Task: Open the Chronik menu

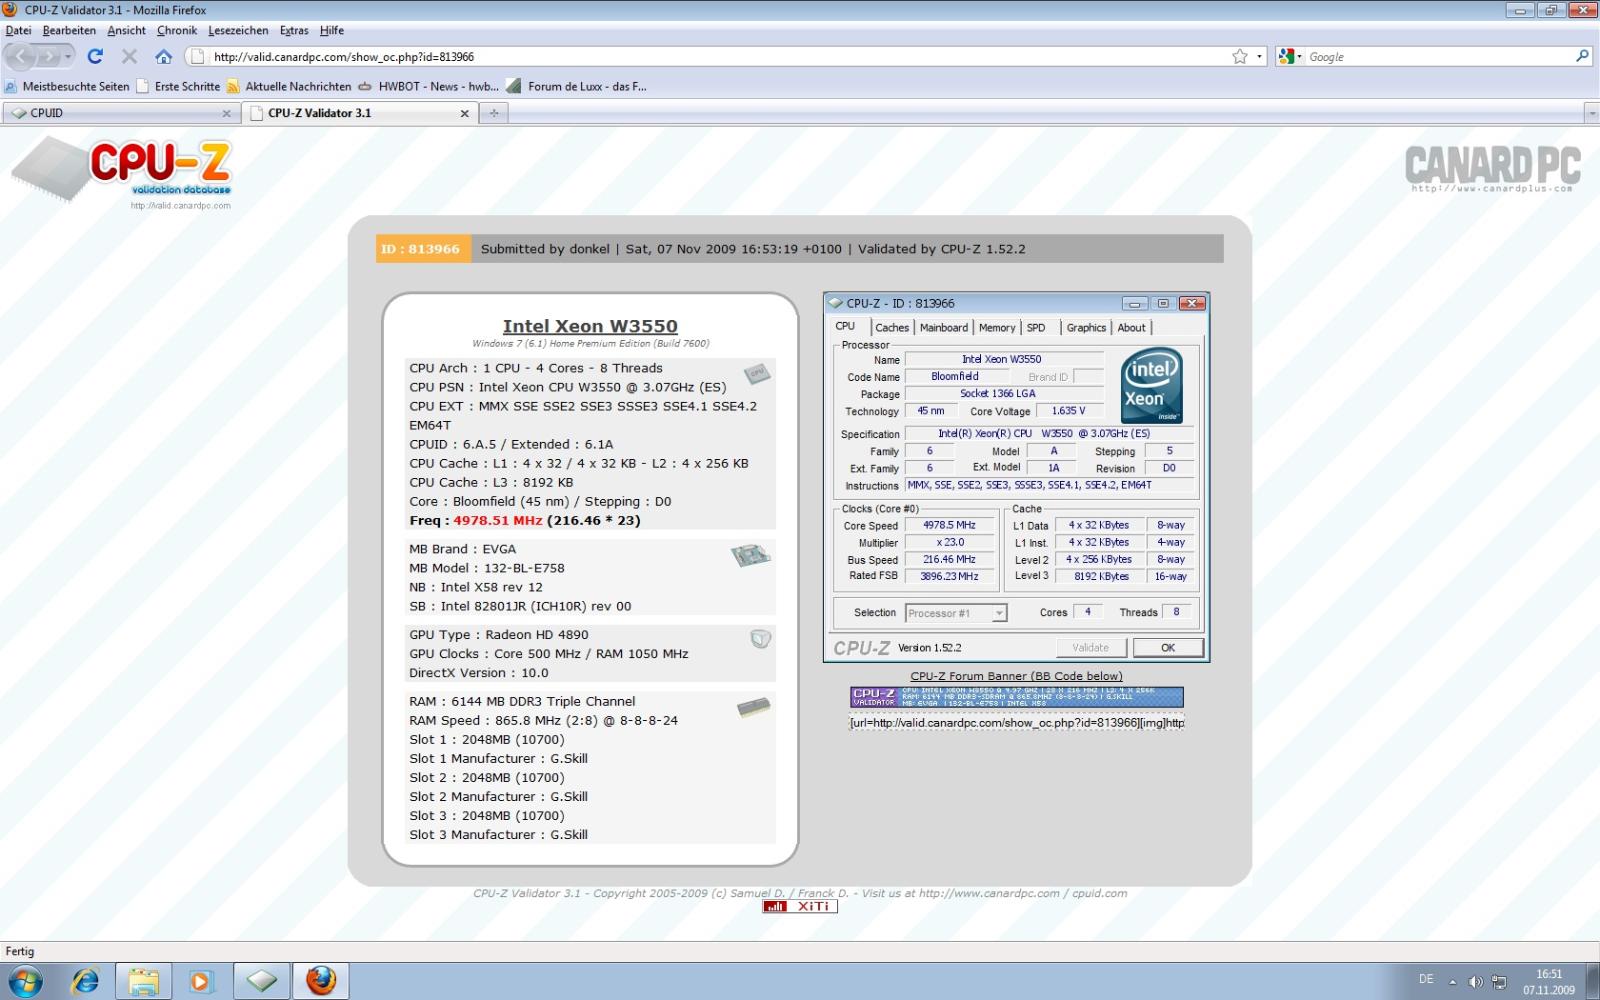Action: tap(177, 31)
